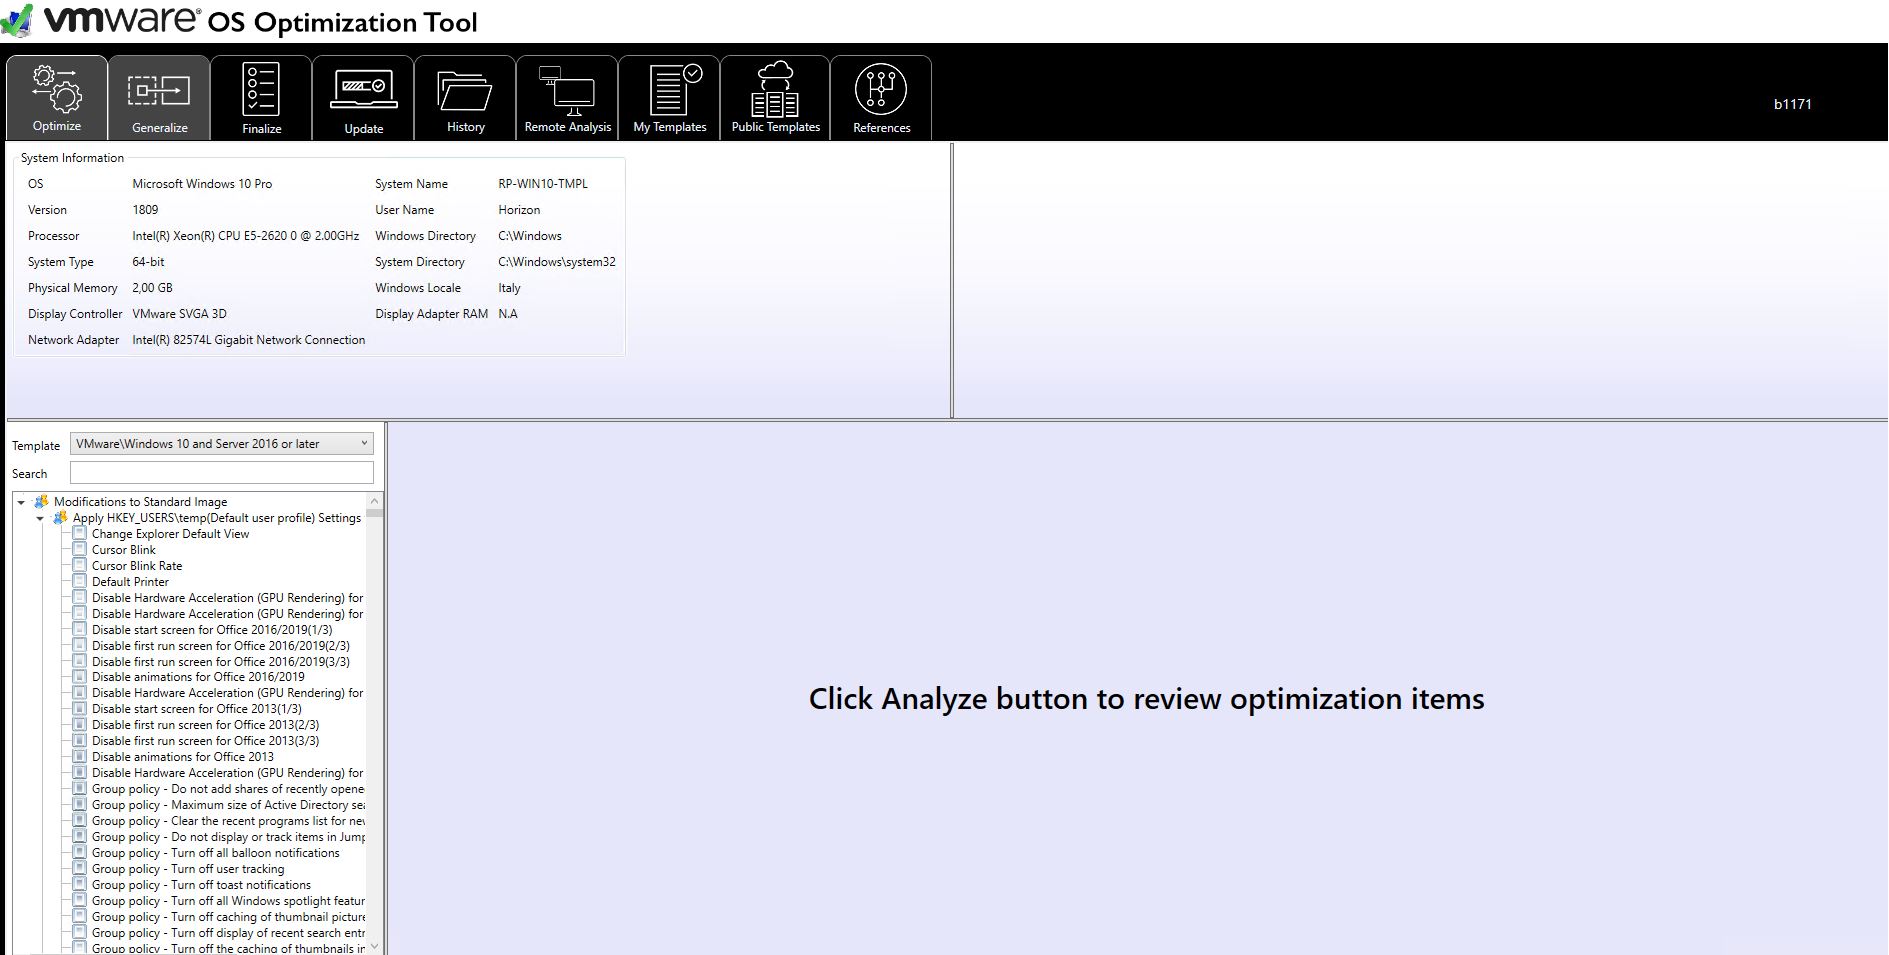Open the History folder icon
The height and width of the screenshot is (955, 1889).
click(x=465, y=91)
